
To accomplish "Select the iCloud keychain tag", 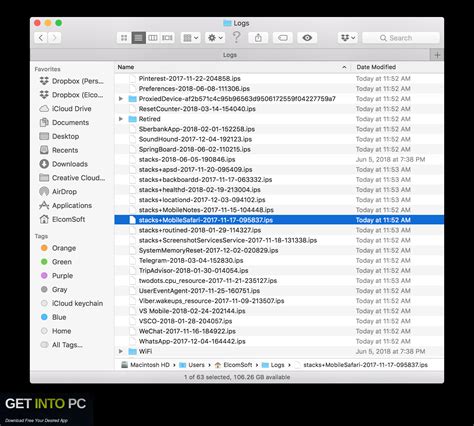I will coord(72,303).
